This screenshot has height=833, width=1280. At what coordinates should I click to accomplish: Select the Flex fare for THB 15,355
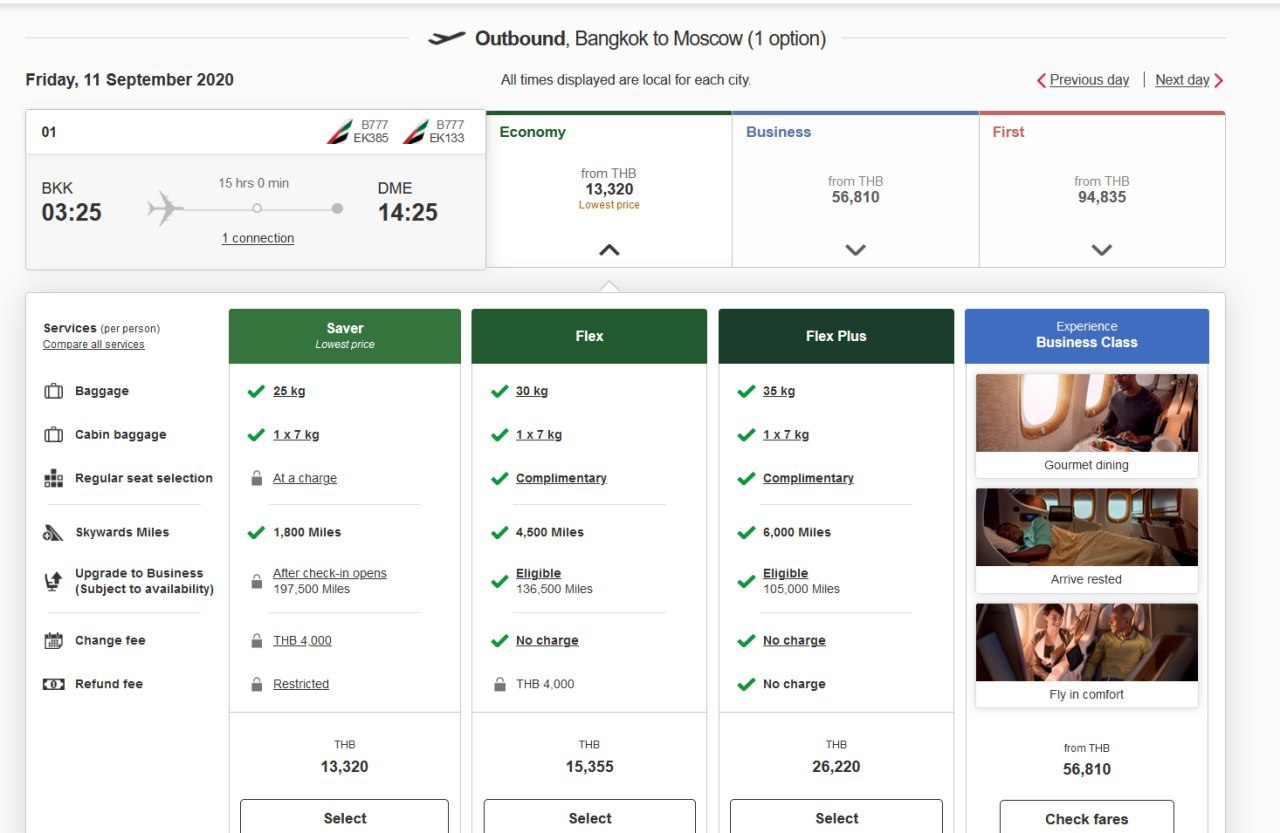(590, 816)
